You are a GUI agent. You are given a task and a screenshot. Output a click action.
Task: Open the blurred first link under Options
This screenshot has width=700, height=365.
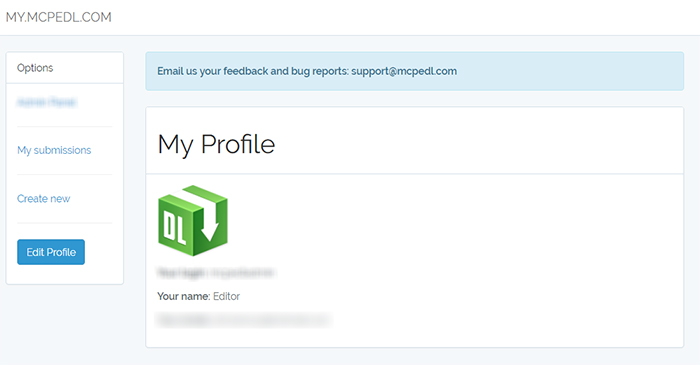point(47,102)
